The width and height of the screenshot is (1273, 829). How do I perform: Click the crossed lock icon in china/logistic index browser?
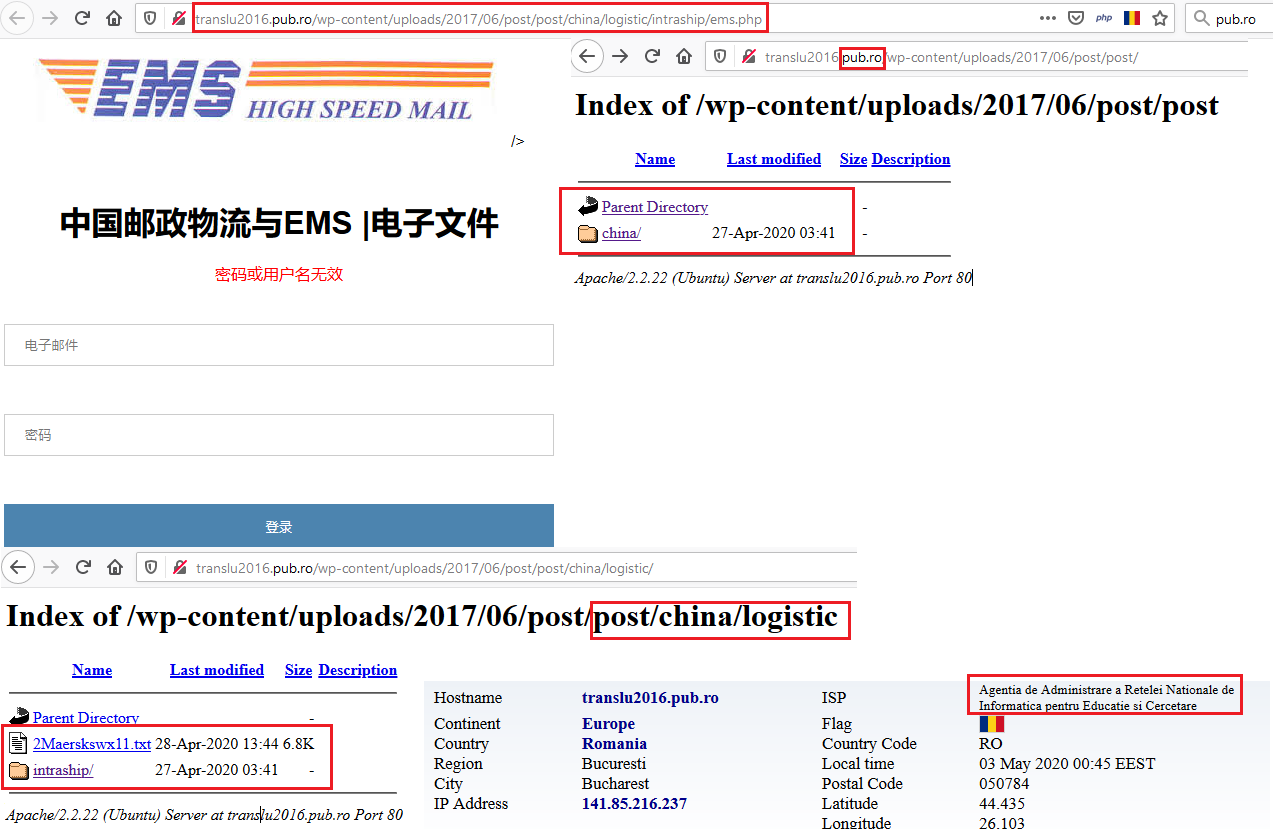(180, 568)
